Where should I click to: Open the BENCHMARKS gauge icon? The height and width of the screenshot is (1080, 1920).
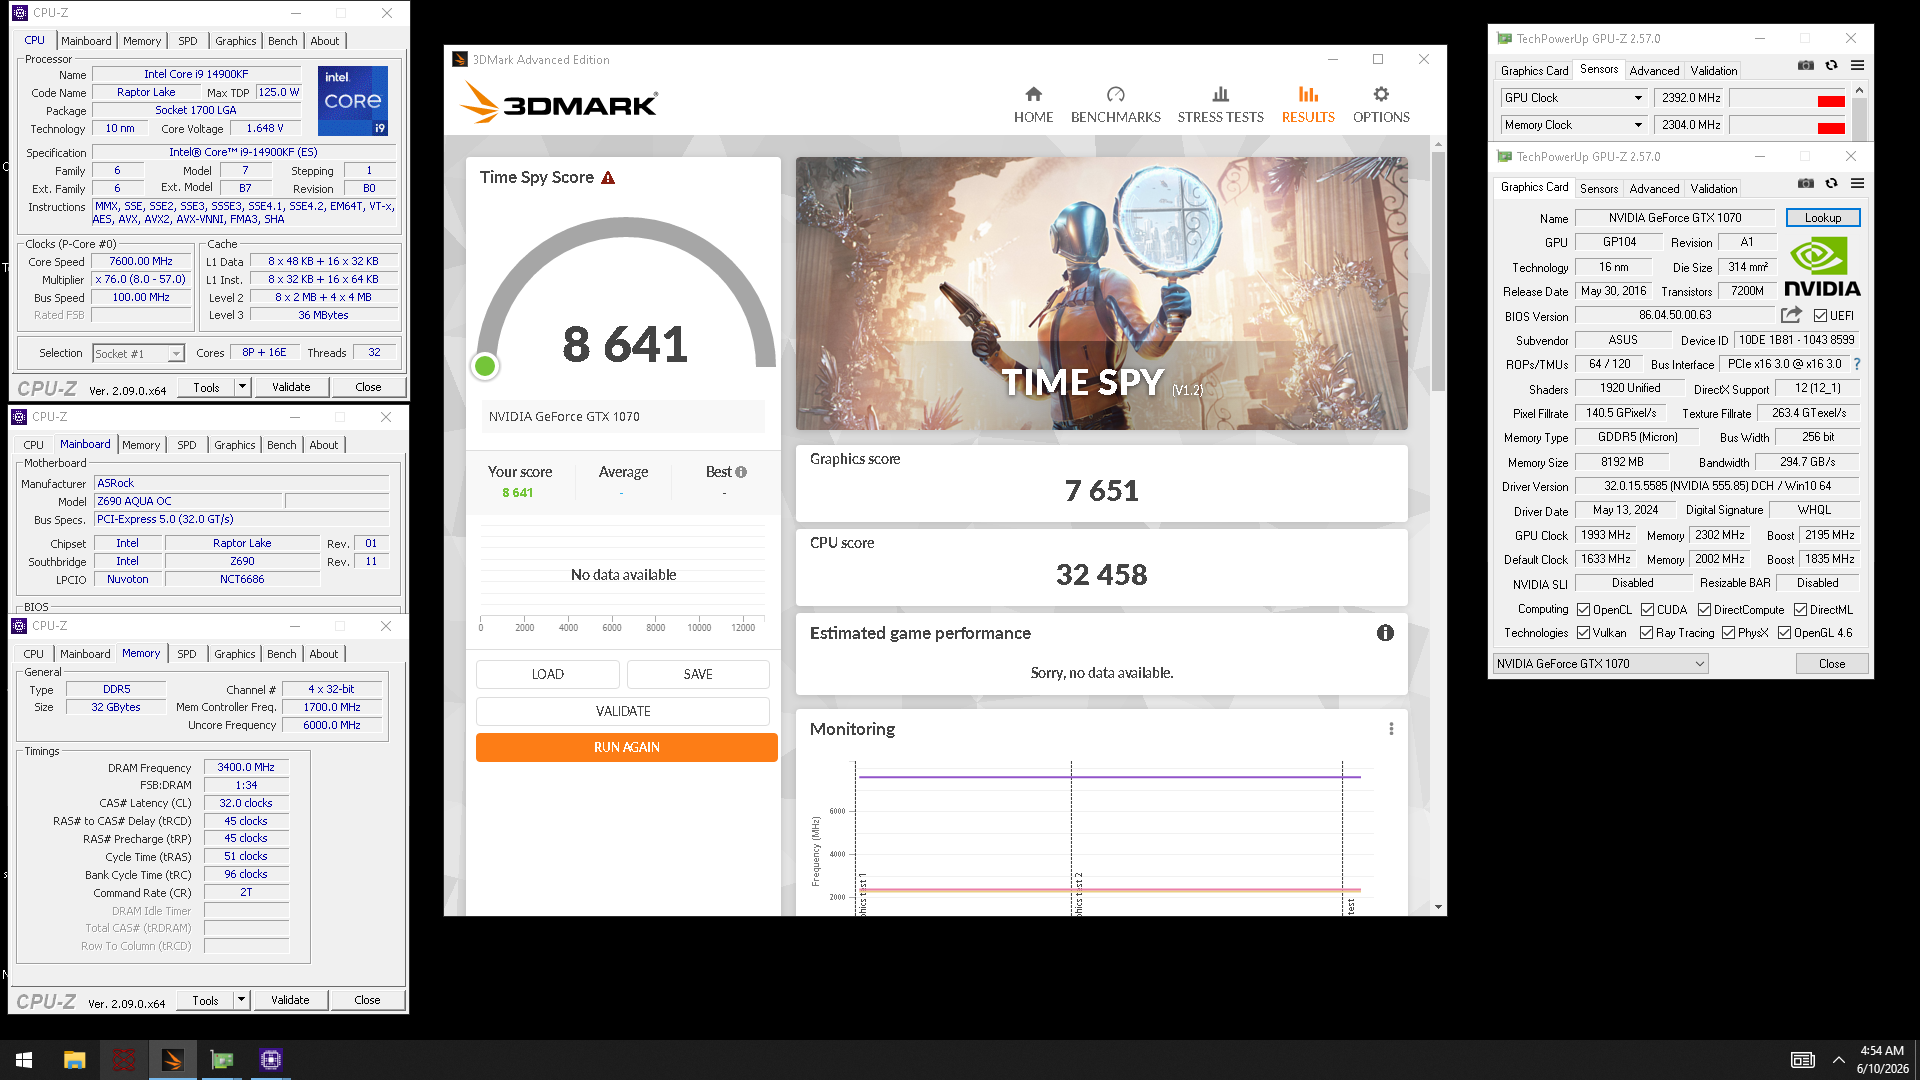1115,94
